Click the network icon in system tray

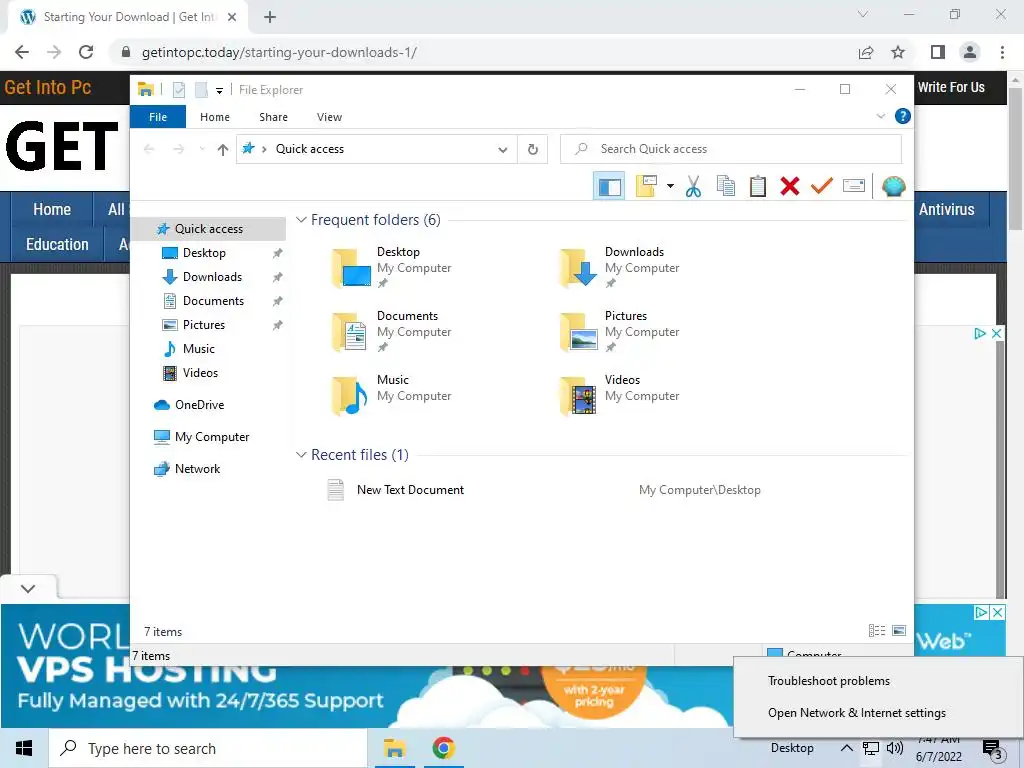(871, 748)
